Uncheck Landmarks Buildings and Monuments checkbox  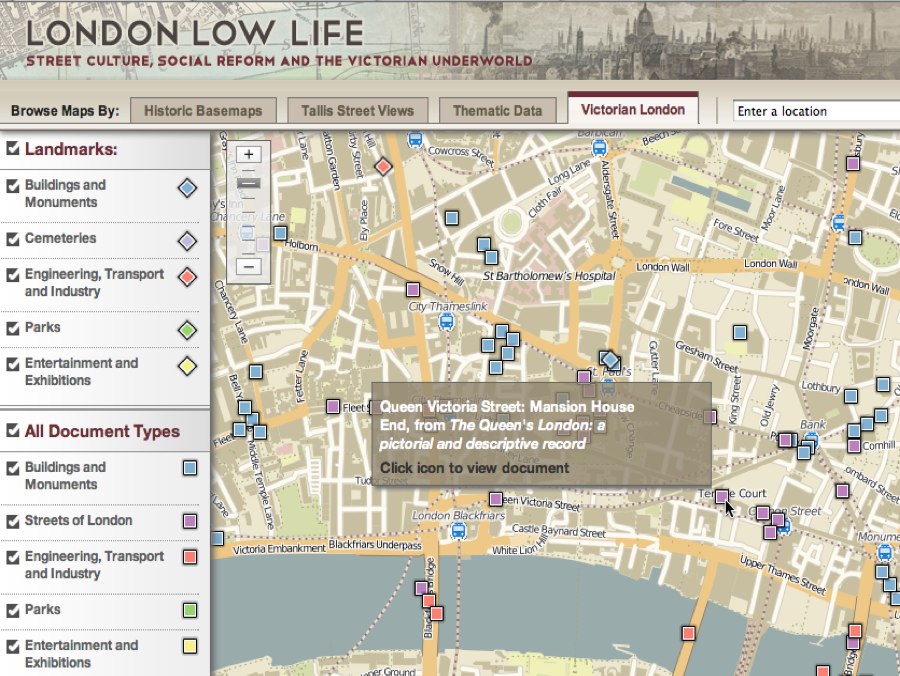tap(13, 185)
